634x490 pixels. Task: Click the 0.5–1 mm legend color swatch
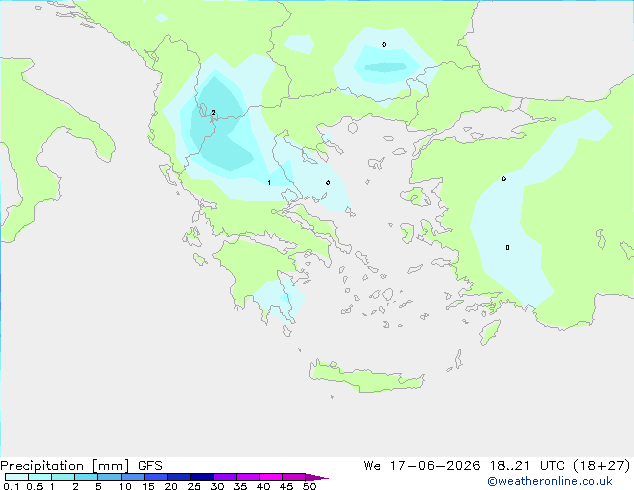pyautogui.click(x=40, y=477)
